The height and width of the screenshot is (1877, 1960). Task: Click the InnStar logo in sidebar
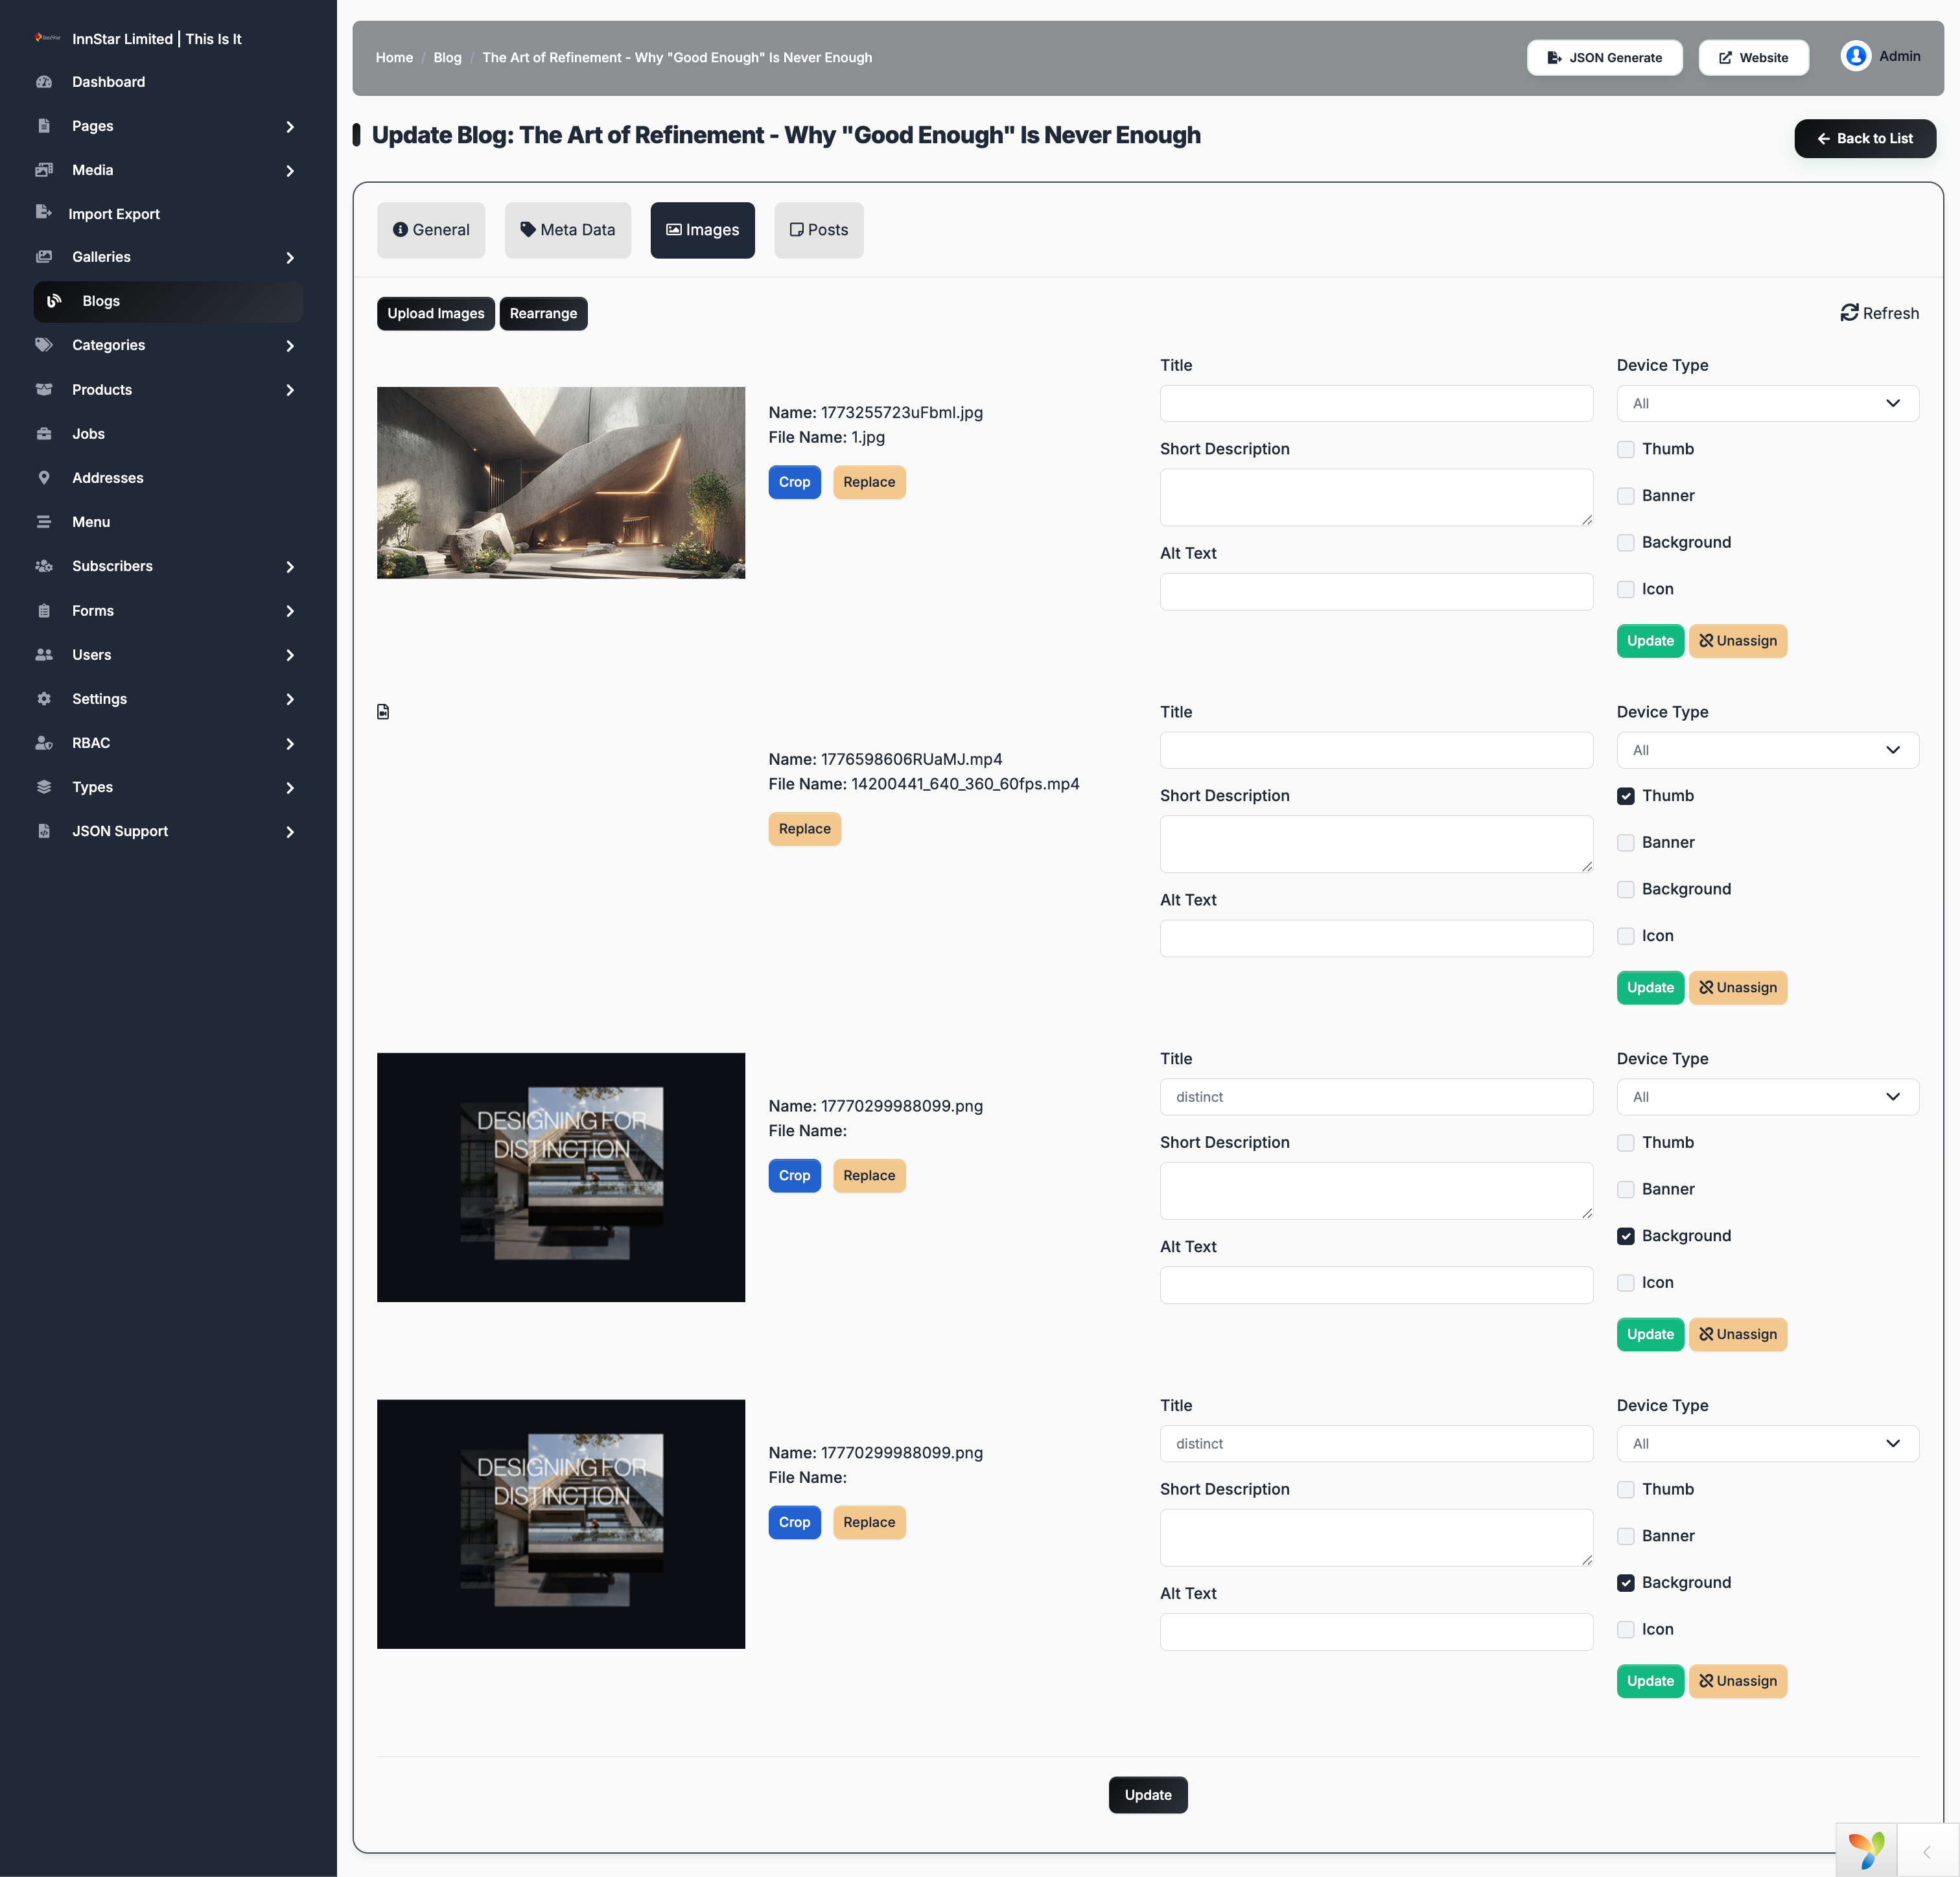click(47, 38)
